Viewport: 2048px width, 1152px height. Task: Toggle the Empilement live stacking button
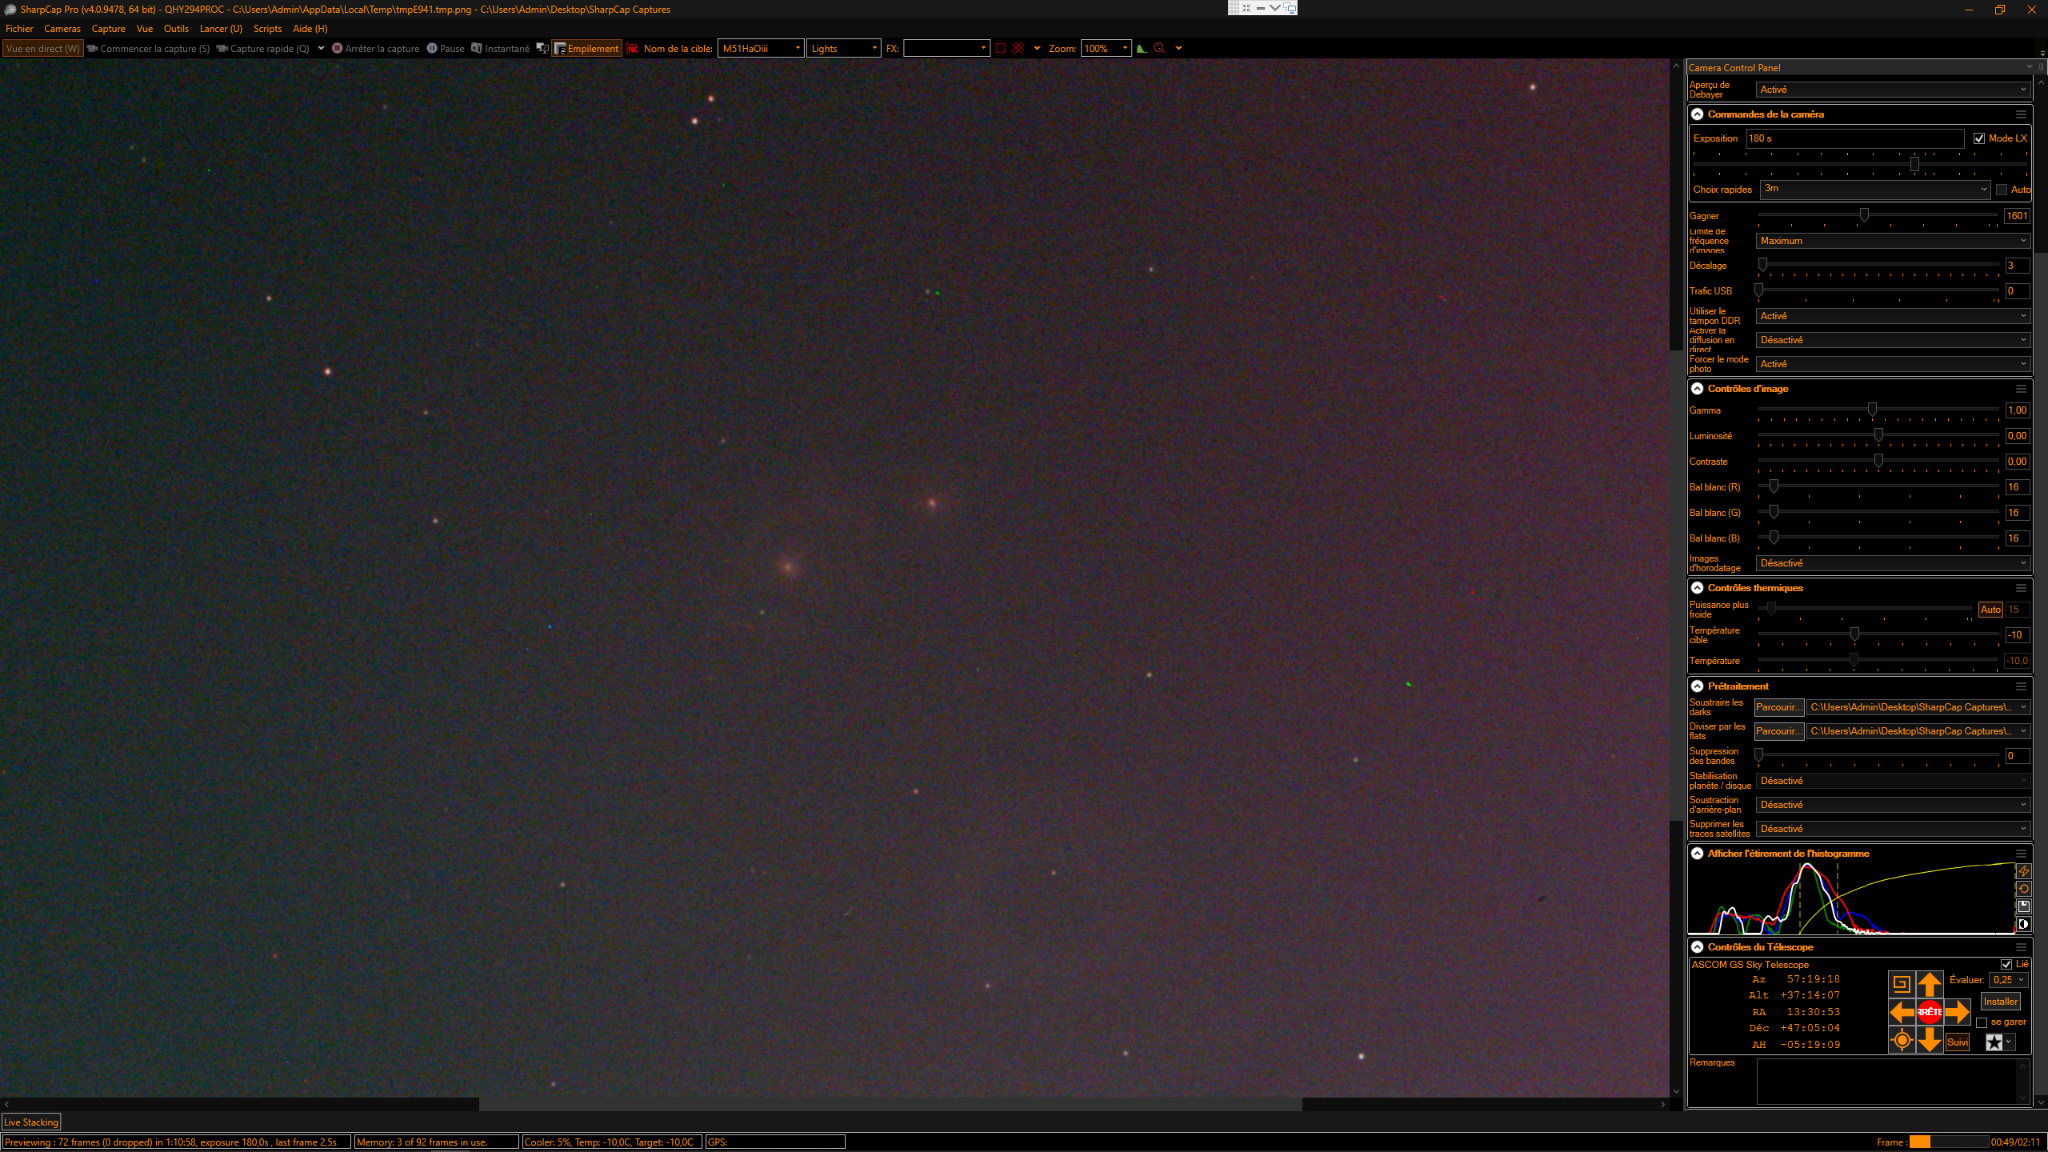[587, 48]
